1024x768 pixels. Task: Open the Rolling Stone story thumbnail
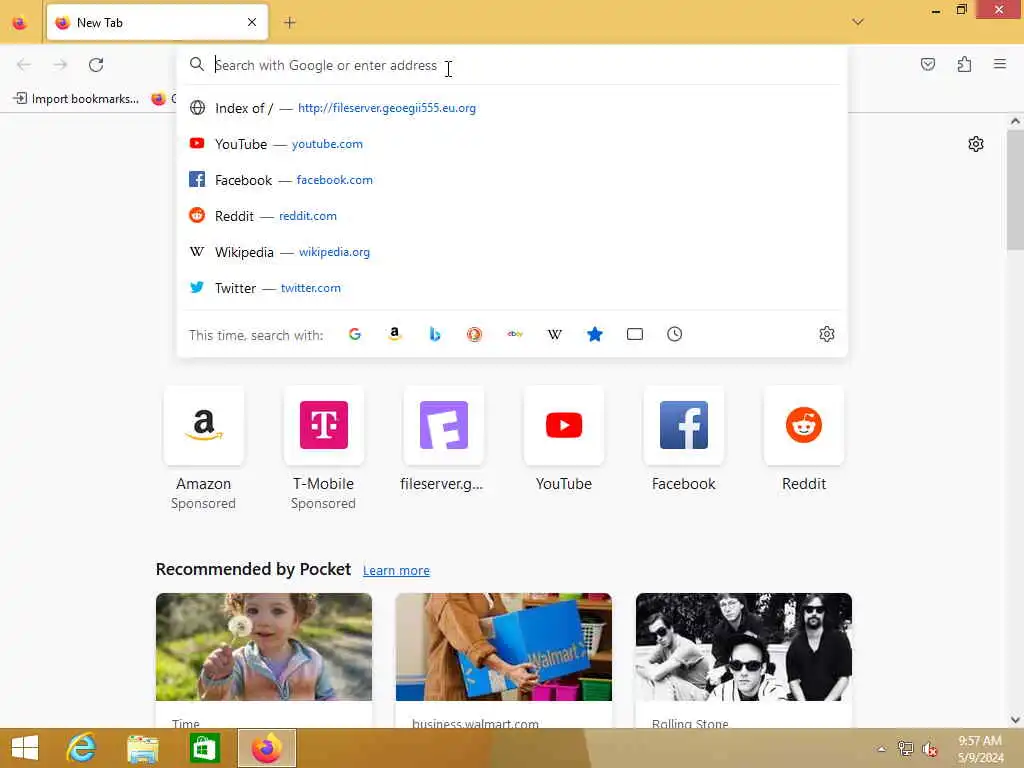744,647
